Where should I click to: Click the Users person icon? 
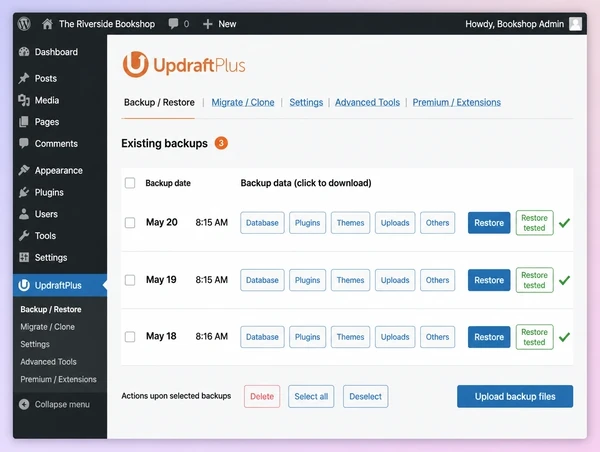tap(24, 214)
